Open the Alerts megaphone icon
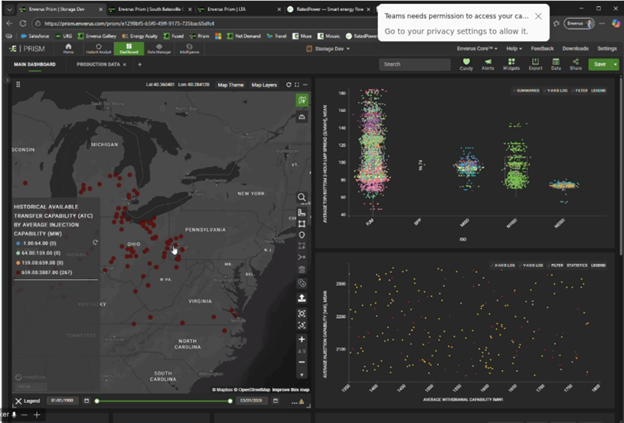The width and height of the screenshot is (624, 423). [488, 64]
